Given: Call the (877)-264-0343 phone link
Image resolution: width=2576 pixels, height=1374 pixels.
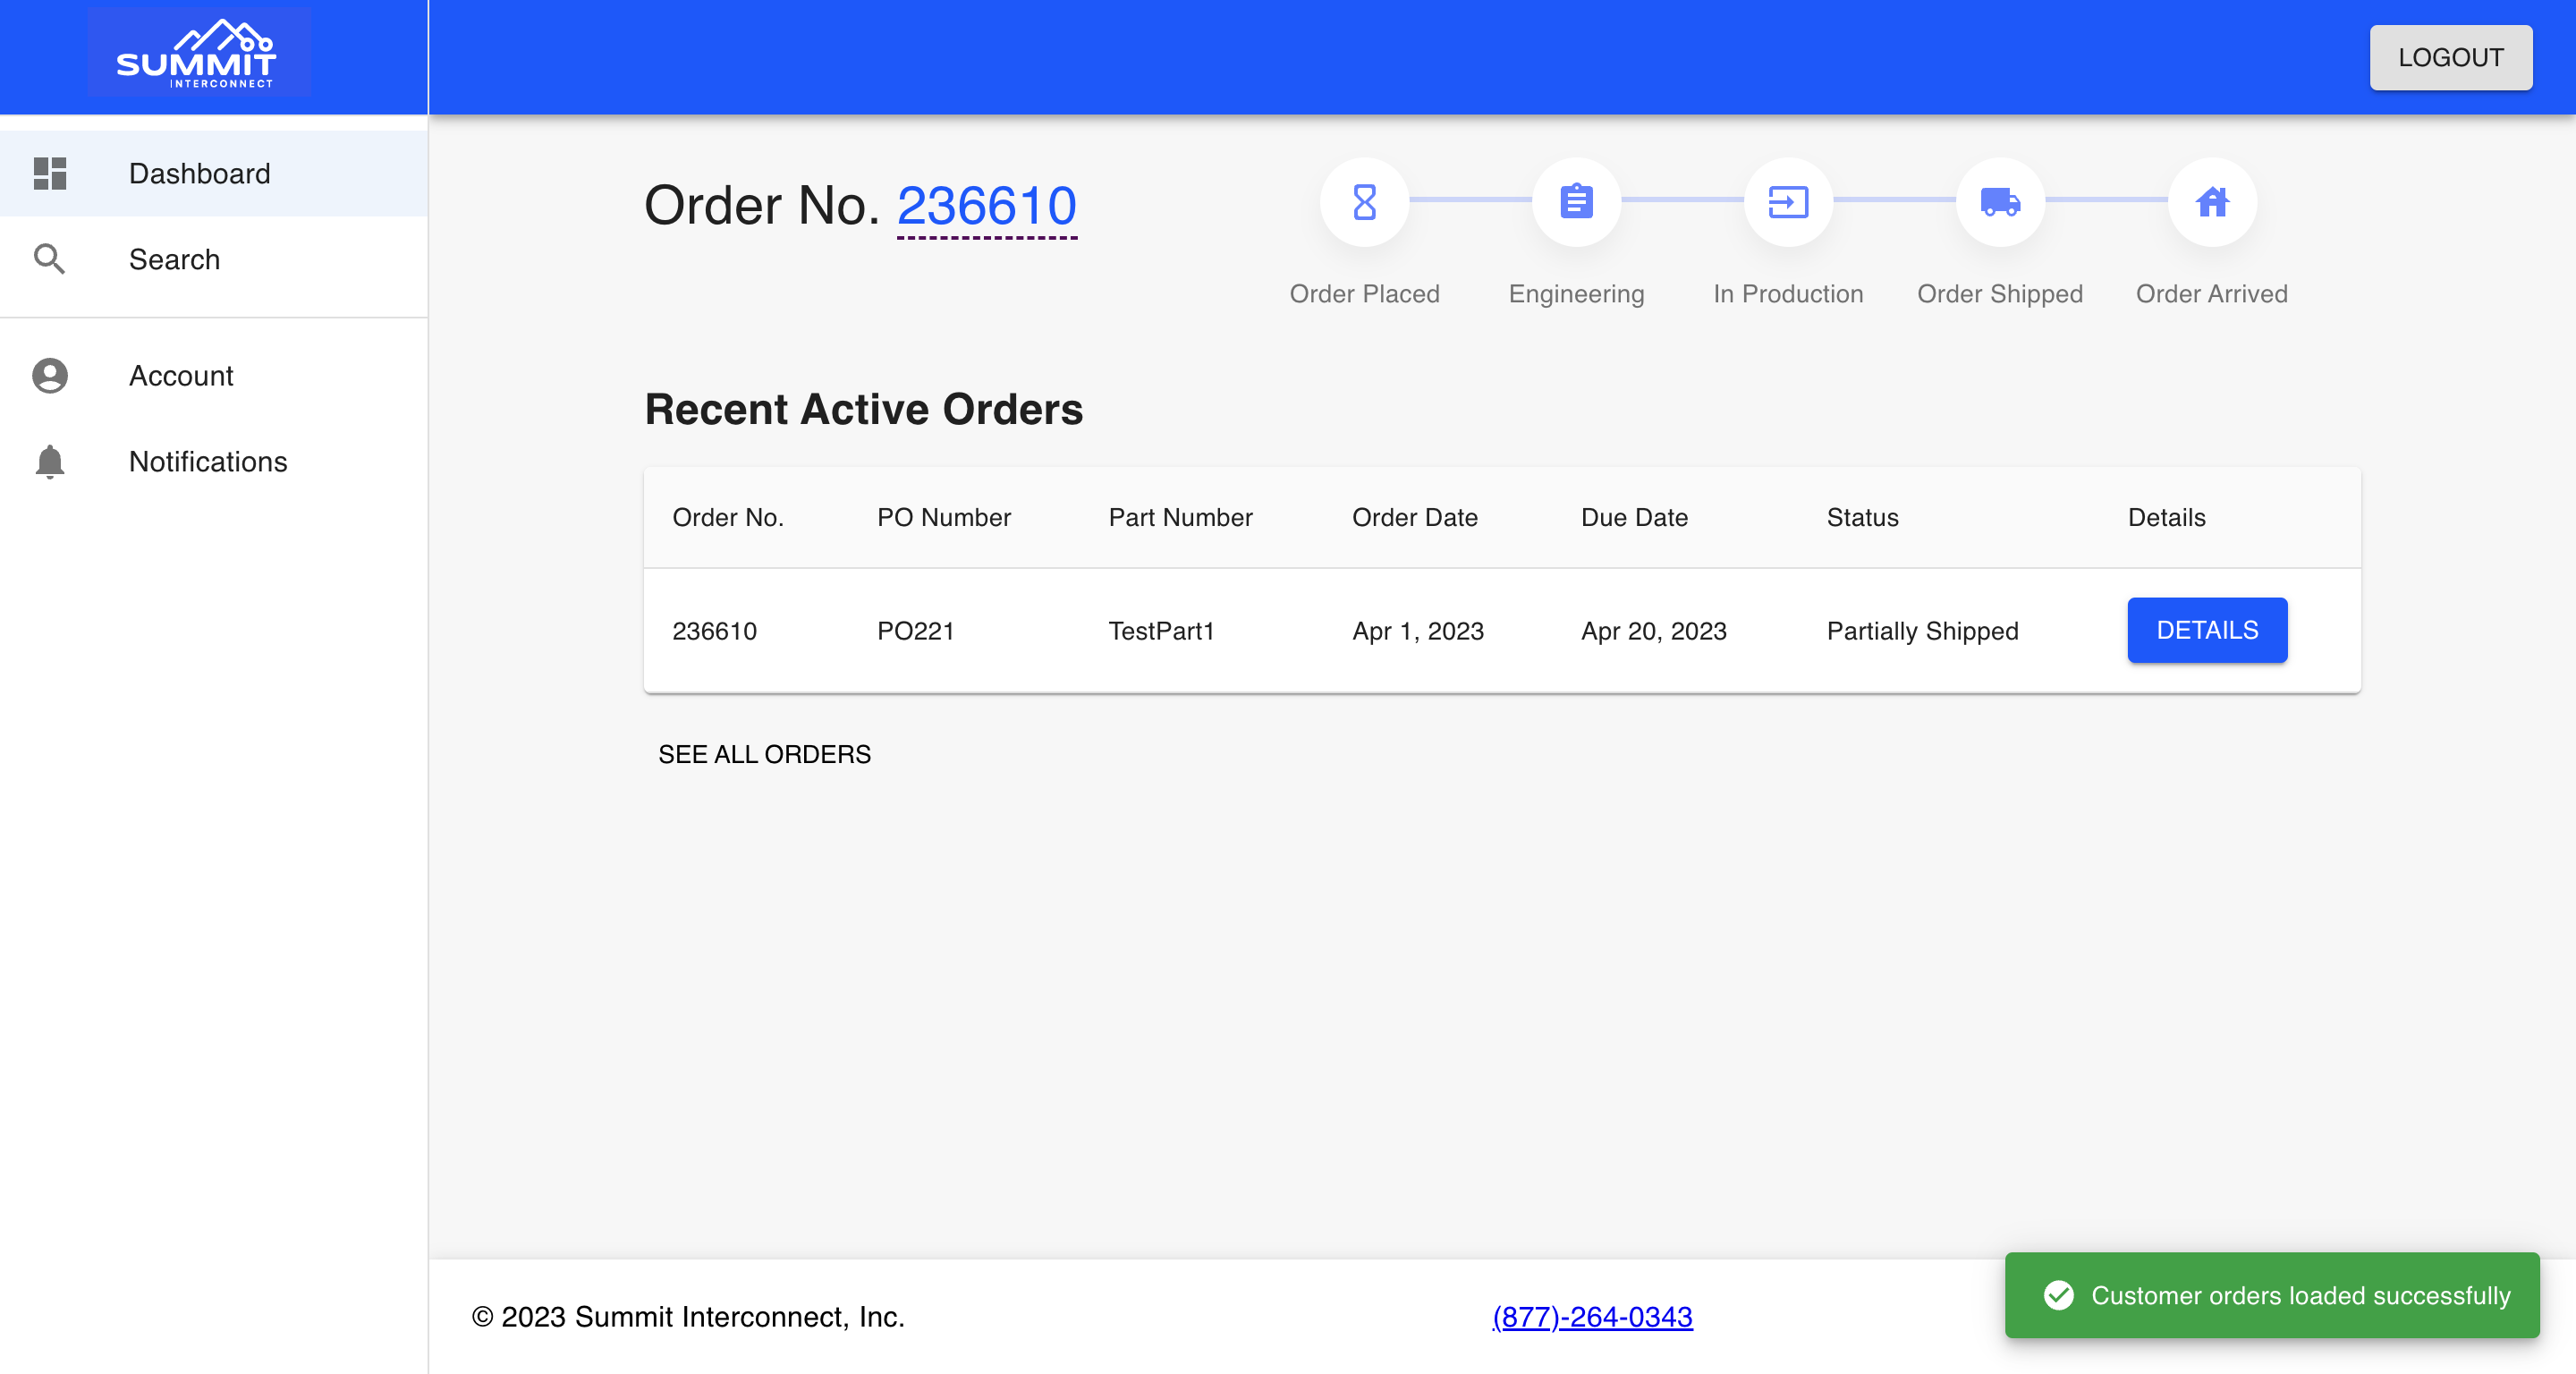Looking at the screenshot, I should click(1592, 1317).
